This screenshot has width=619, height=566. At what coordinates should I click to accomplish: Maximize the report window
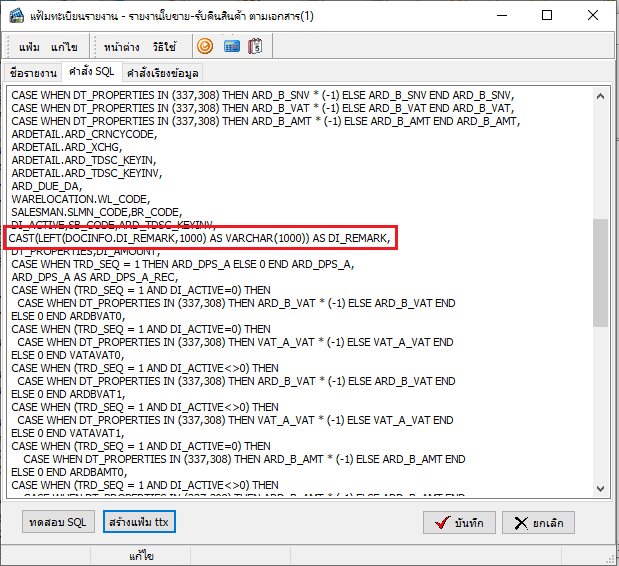coord(545,15)
